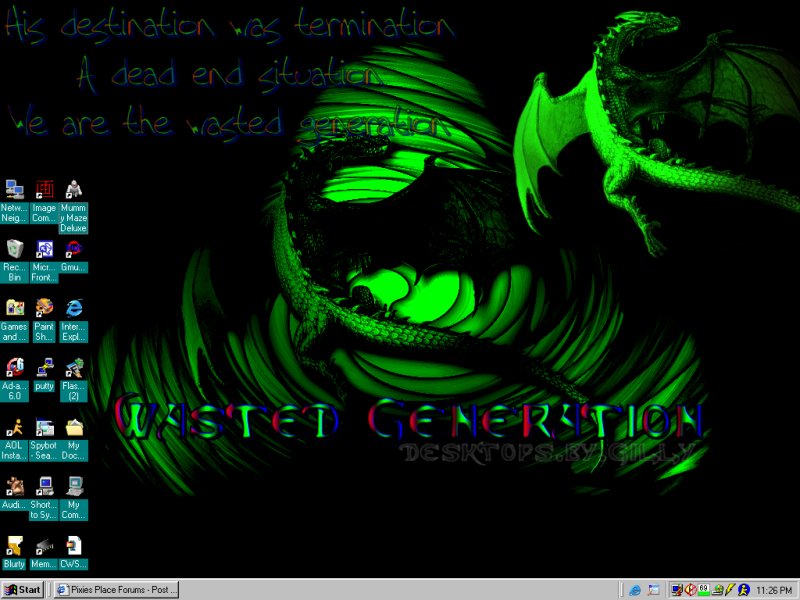The width and height of the screenshot is (800, 600).
Task: Open the Games folder icon on the desktop
Action: [x=15, y=307]
